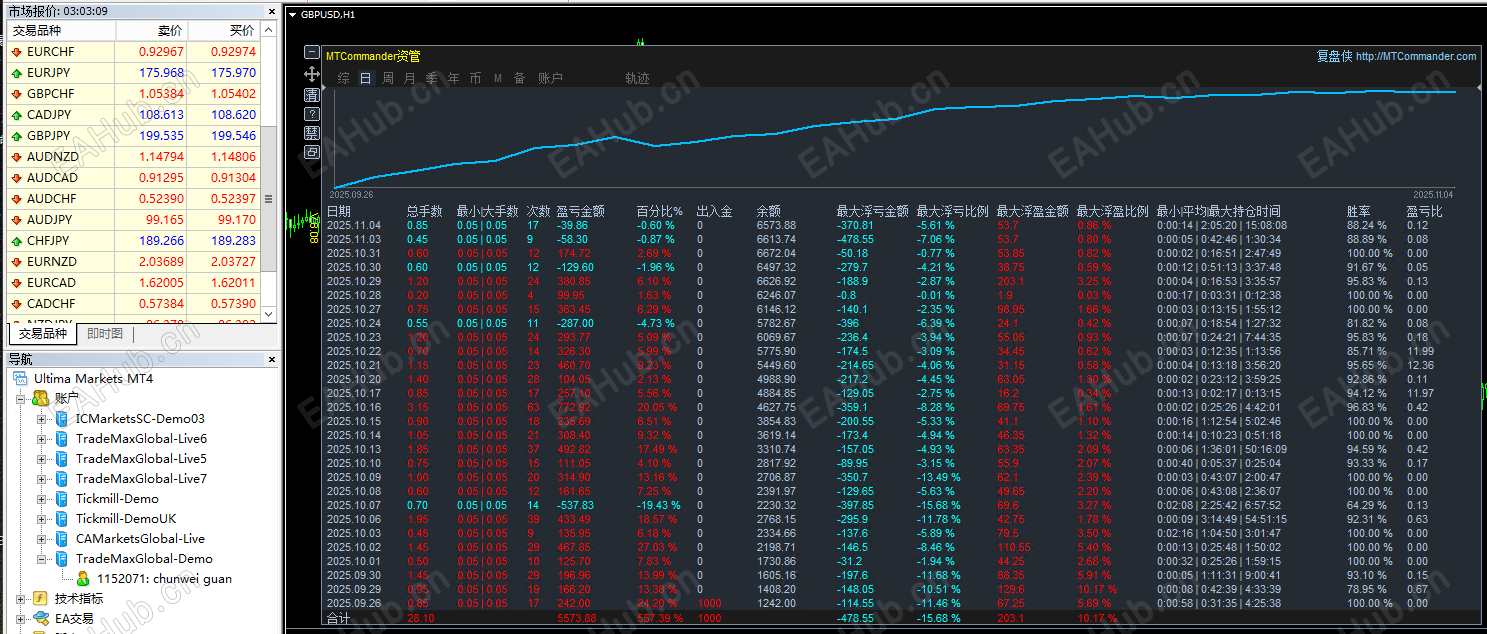The image size is (1487, 634).
Task: Select the 备 tab in MTCommander
Action: point(520,78)
